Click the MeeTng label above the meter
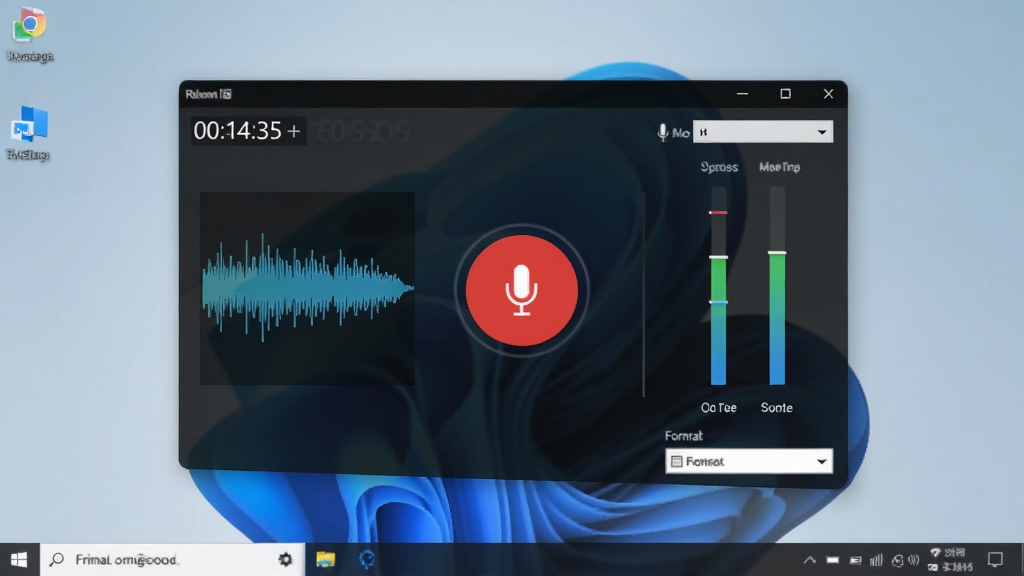Screen dimensions: 1024x576 click(779, 167)
